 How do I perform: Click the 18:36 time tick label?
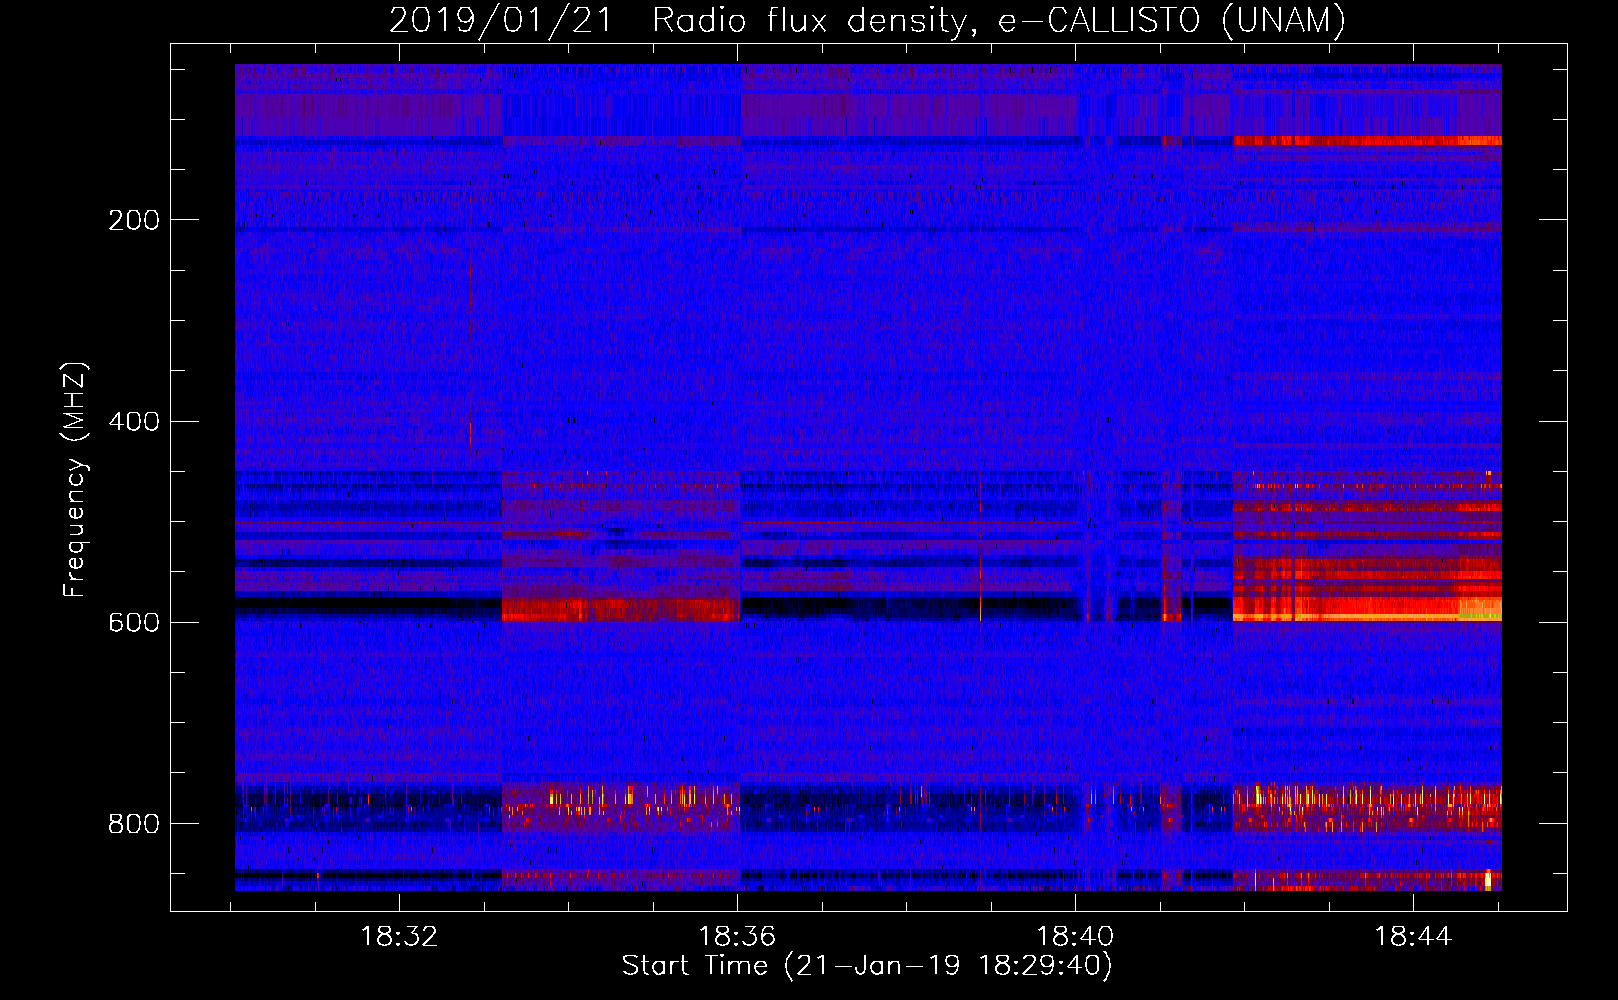(738, 937)
